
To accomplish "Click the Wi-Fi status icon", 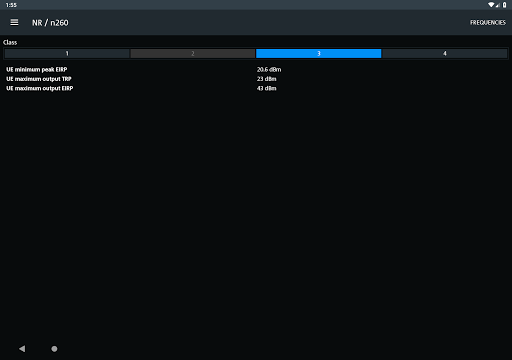I will [x=491, y=5].
